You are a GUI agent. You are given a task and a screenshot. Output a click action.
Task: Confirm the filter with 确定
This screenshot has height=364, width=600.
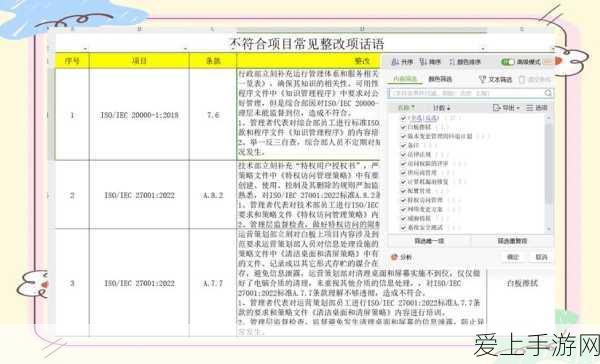point(513,257)
